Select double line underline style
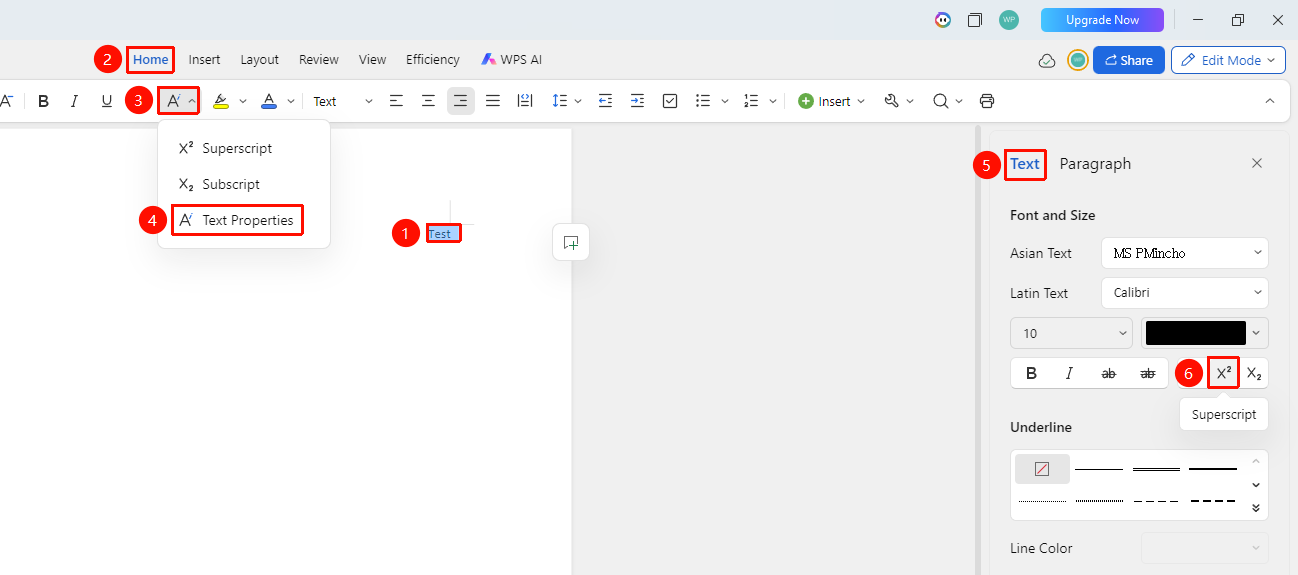Viewport: 1298px width, 575px height. pyautogui.click(x=1156, y=469)
